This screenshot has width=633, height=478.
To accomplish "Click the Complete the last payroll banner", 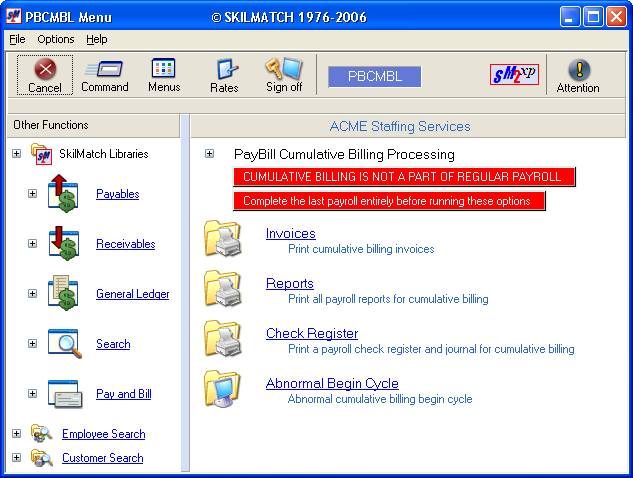I will 389,201.
